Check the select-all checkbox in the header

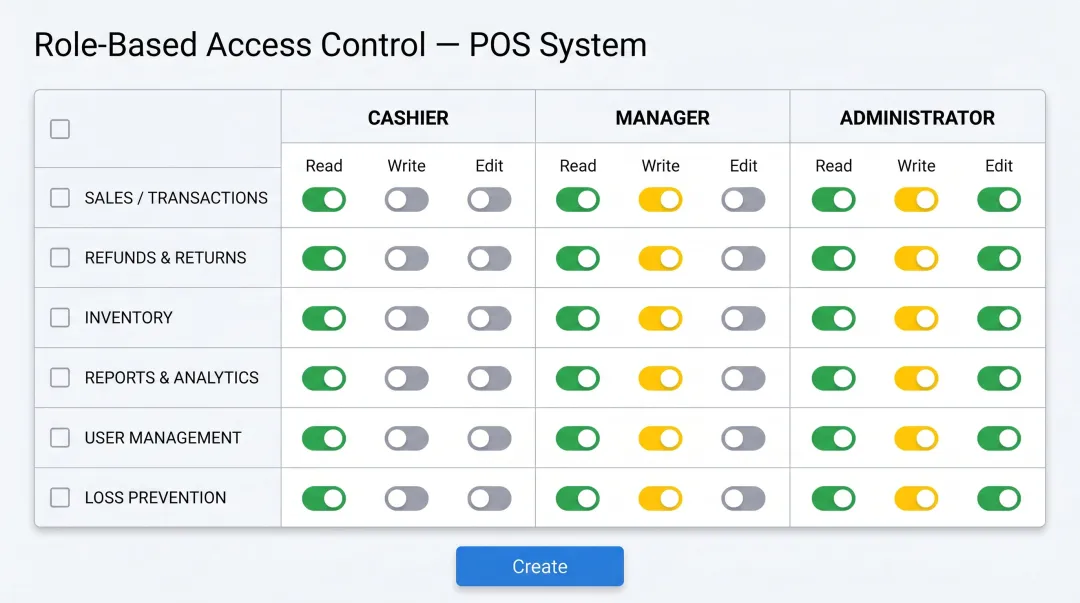[x=59, y=129]
